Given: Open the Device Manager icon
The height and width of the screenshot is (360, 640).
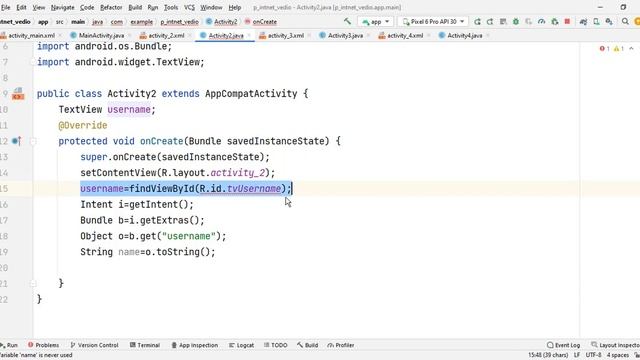Looking at the screenshot, I should tap(596, 22).
